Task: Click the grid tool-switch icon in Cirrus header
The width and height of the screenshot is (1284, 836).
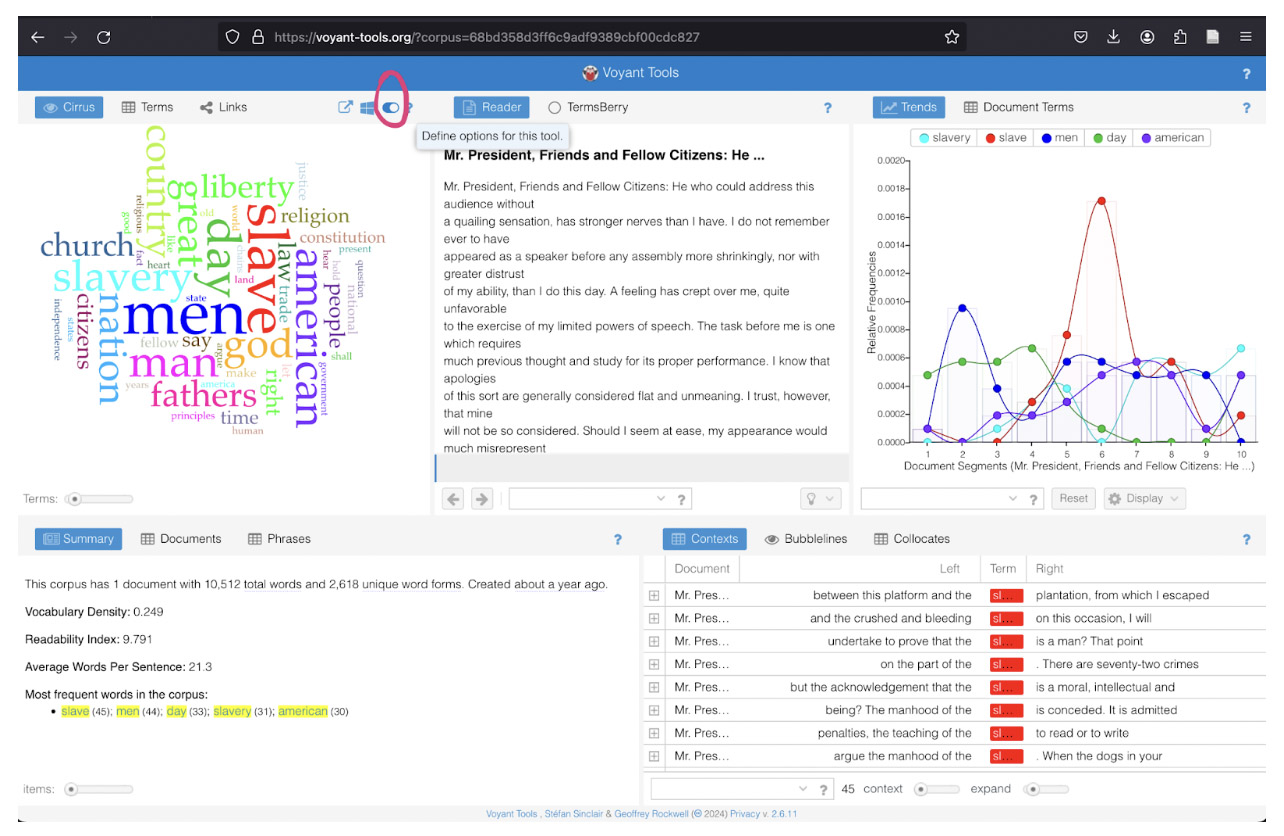Action: [368, 107]
